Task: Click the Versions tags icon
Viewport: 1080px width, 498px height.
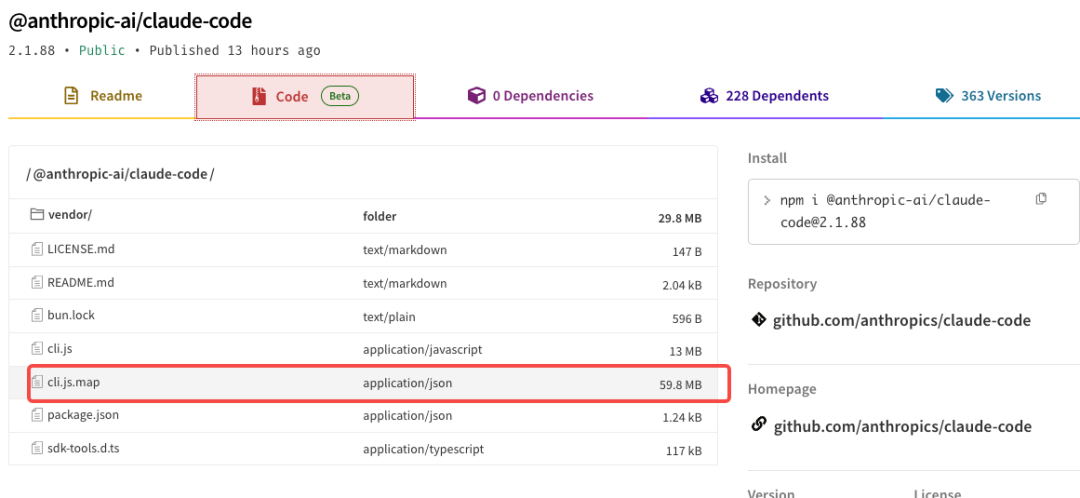Action: click(944, 96)
